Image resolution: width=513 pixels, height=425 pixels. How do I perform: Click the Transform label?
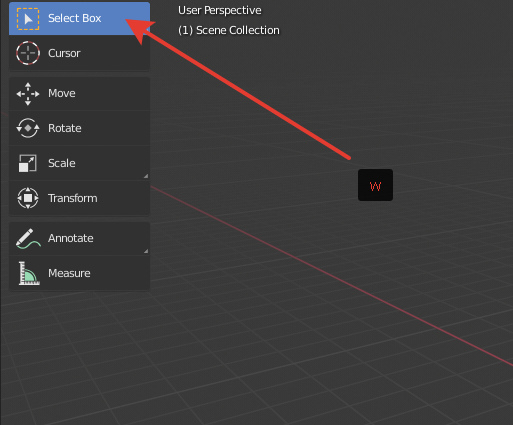click(73, 198)
